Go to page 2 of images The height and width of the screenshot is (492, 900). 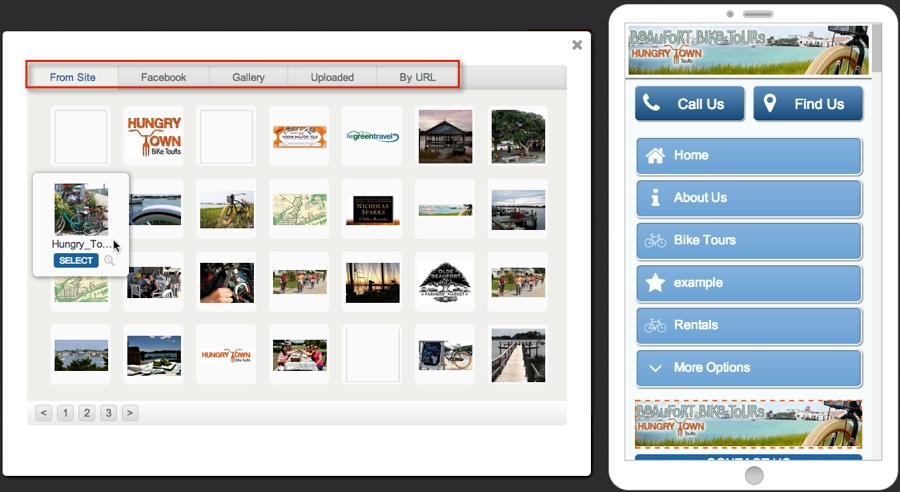point(87,413)
